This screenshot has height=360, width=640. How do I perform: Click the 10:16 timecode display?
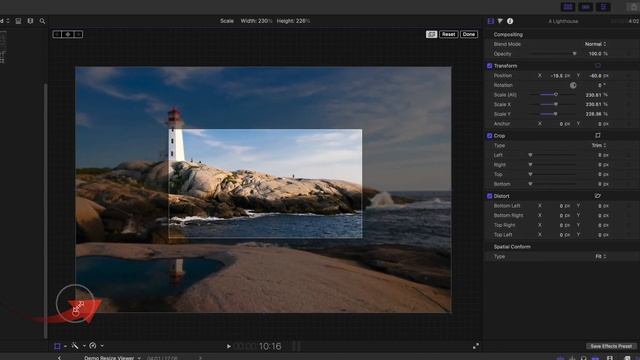[270, 347]
